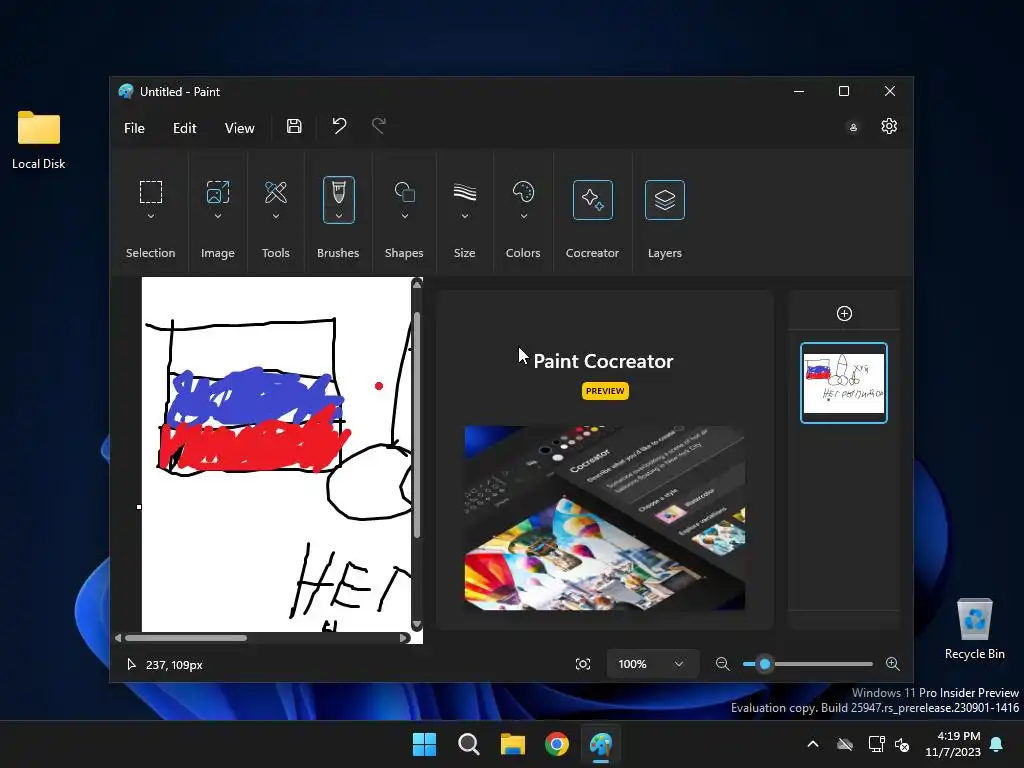Expand the Selection dropdown chevron
The image size is (1024, 768).
coord(151,216)
